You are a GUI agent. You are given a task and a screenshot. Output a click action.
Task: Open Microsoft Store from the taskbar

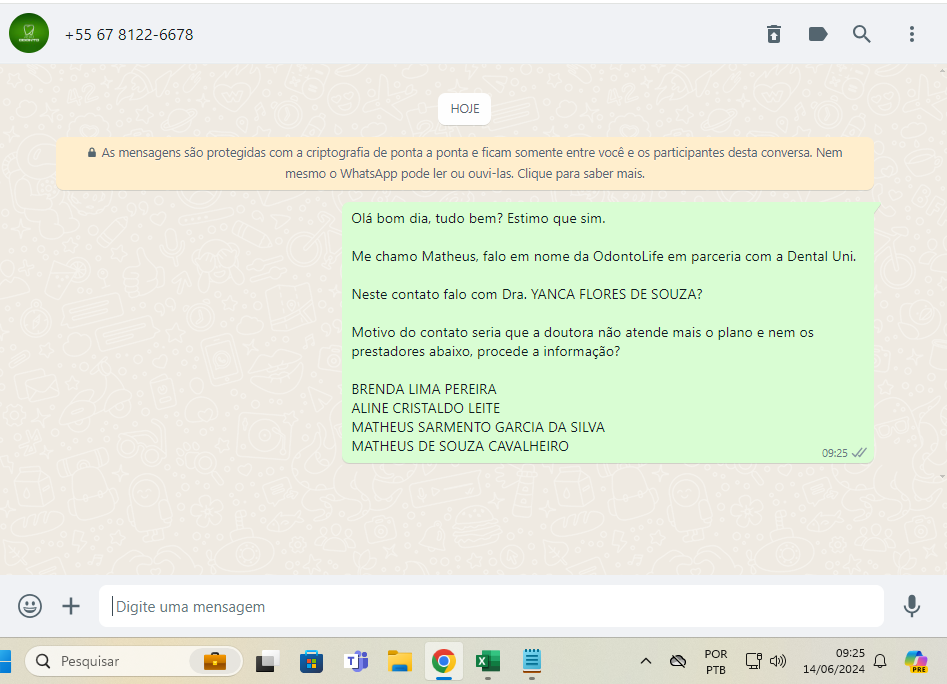(x=311, y=662)
